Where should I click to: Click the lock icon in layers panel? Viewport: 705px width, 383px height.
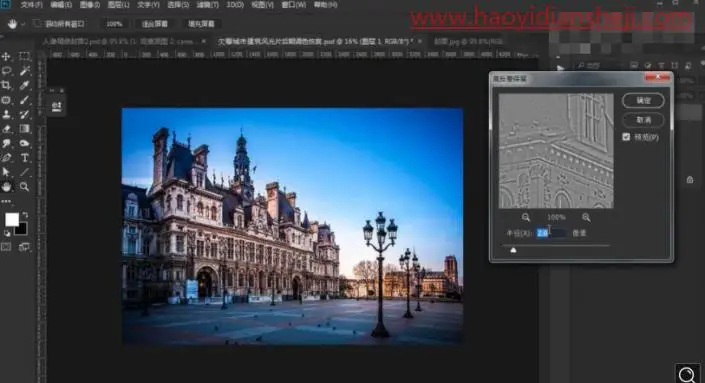(690, 180)
